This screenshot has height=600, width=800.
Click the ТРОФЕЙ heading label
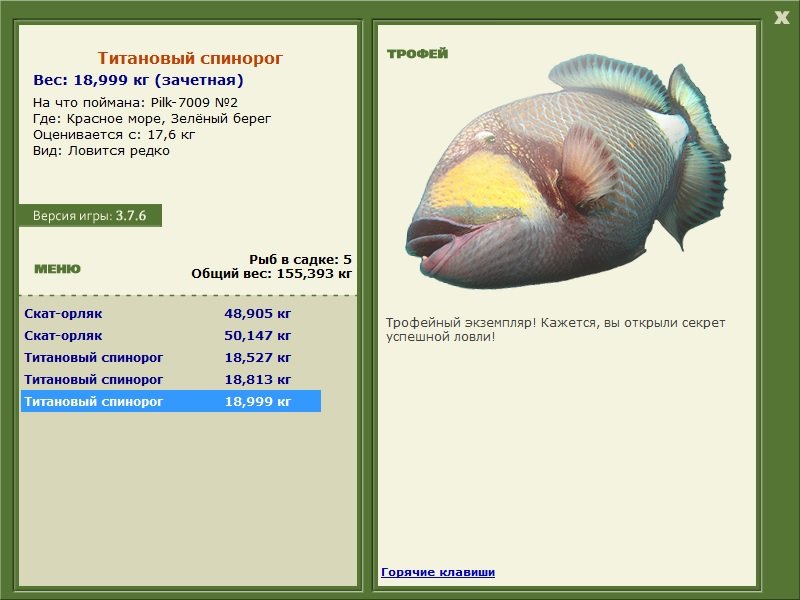417,54
